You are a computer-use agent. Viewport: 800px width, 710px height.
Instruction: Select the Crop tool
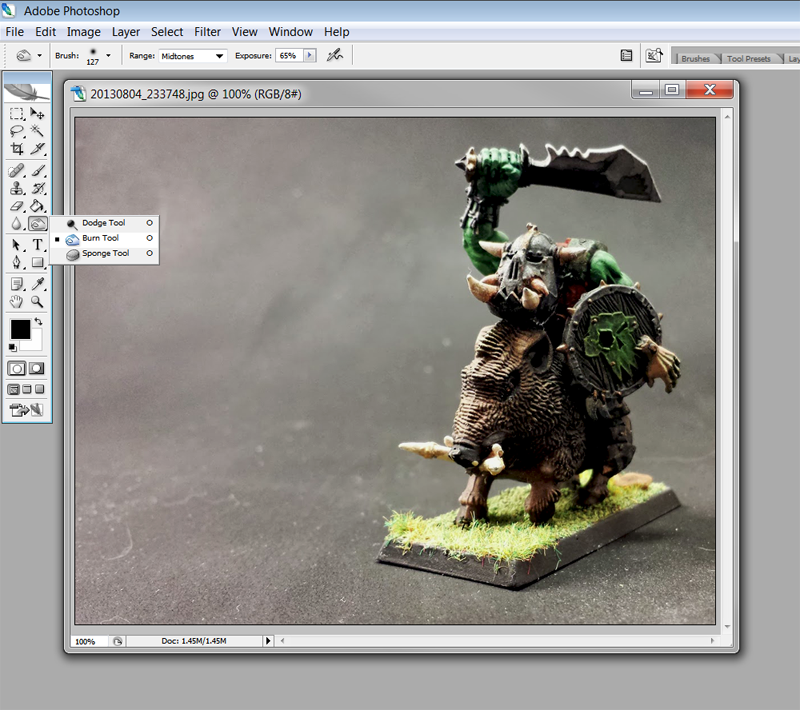tap(17, 148)
